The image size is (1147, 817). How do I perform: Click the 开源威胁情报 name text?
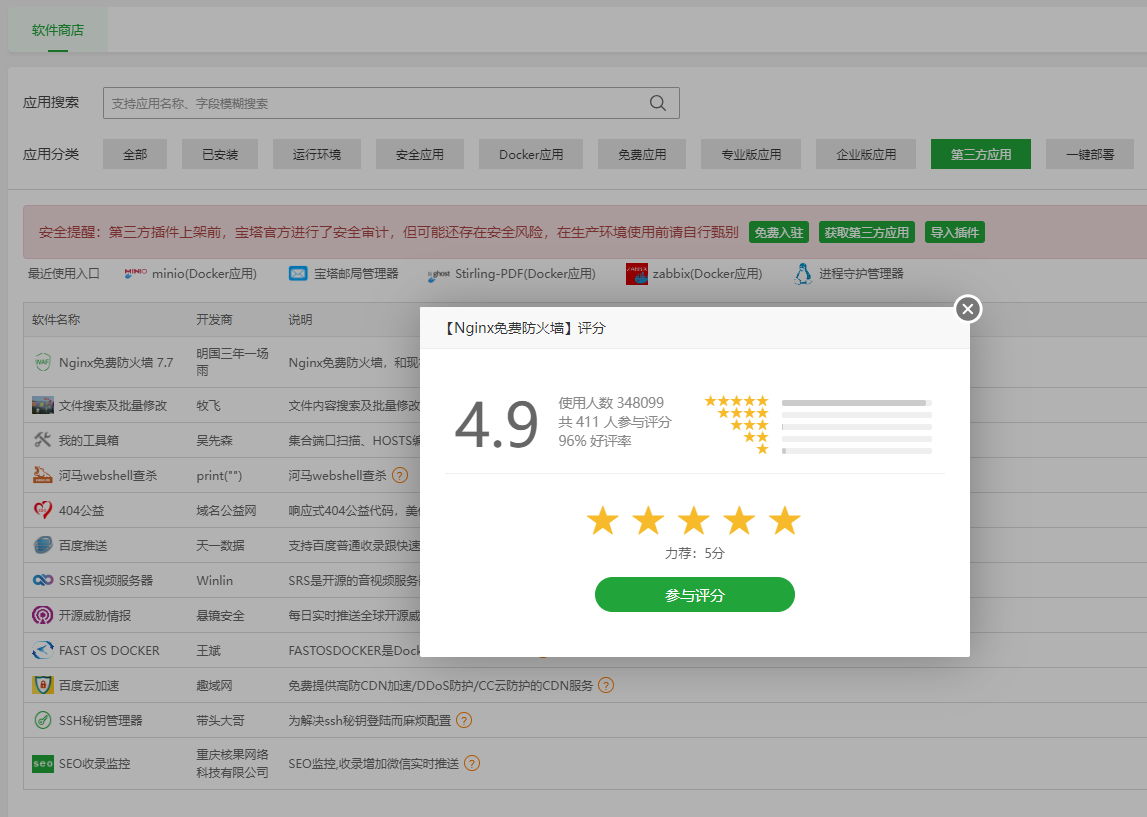click(95, 615)
